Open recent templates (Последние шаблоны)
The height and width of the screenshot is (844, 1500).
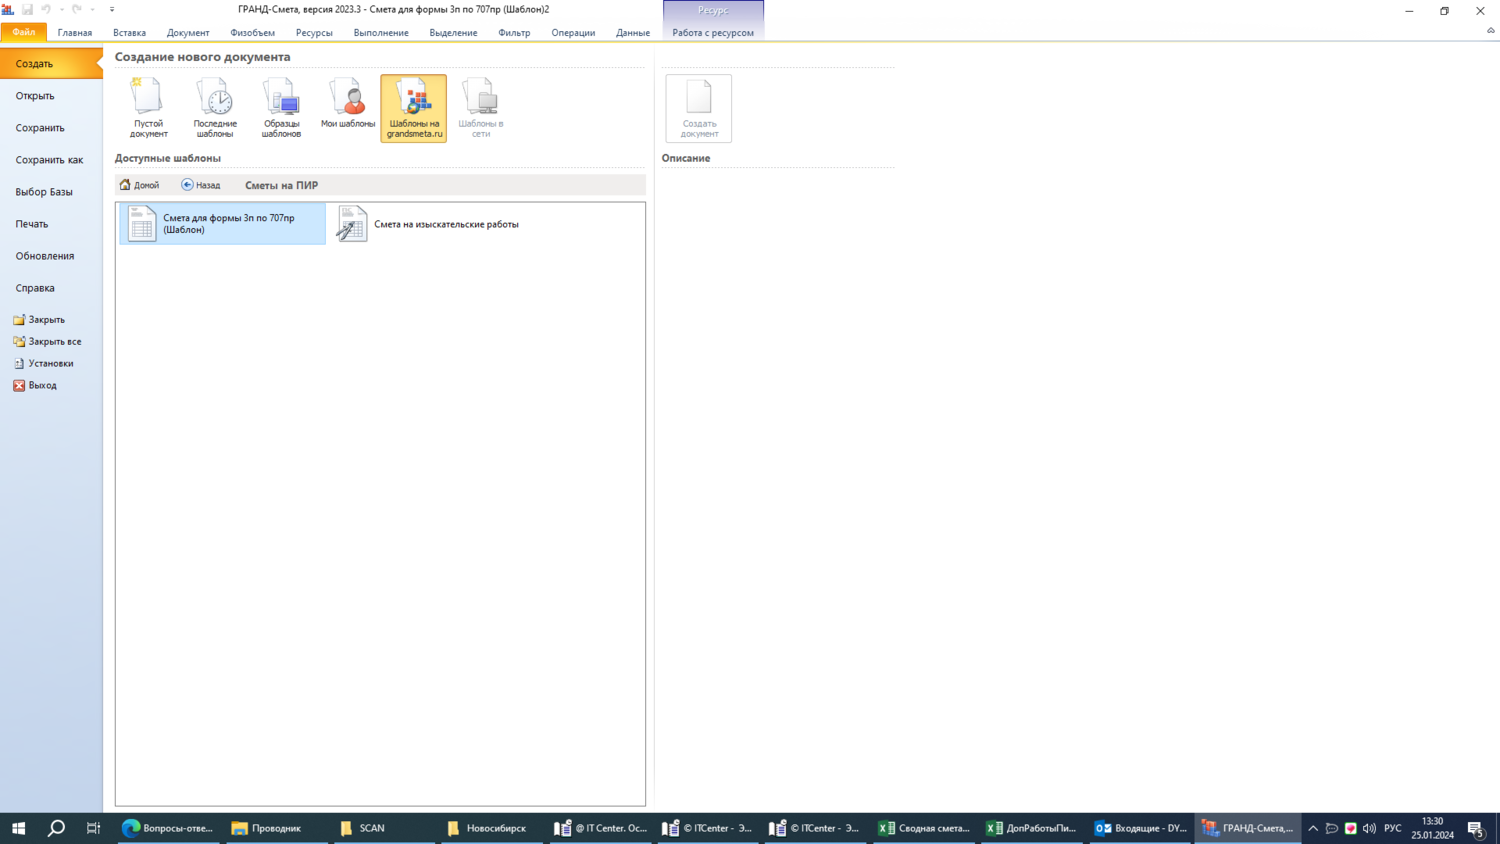[215, 108]
